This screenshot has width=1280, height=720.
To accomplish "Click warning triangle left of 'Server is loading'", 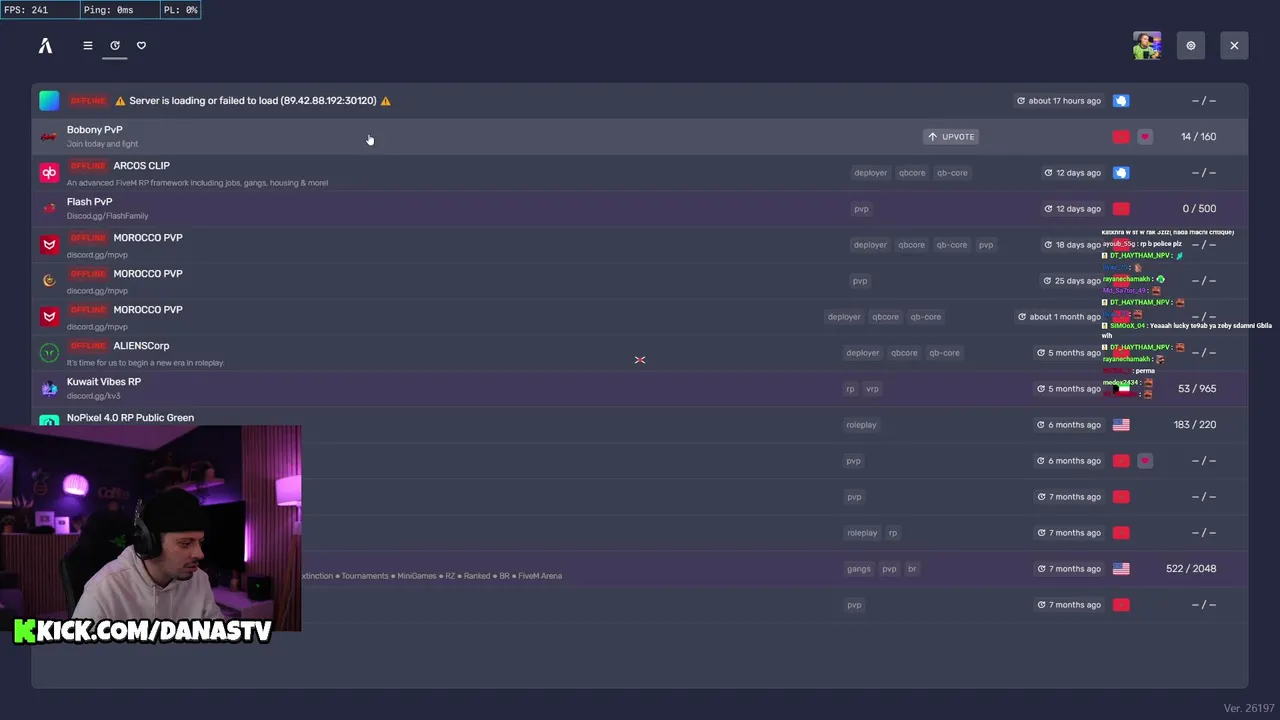I will click(x=120, y=101).
